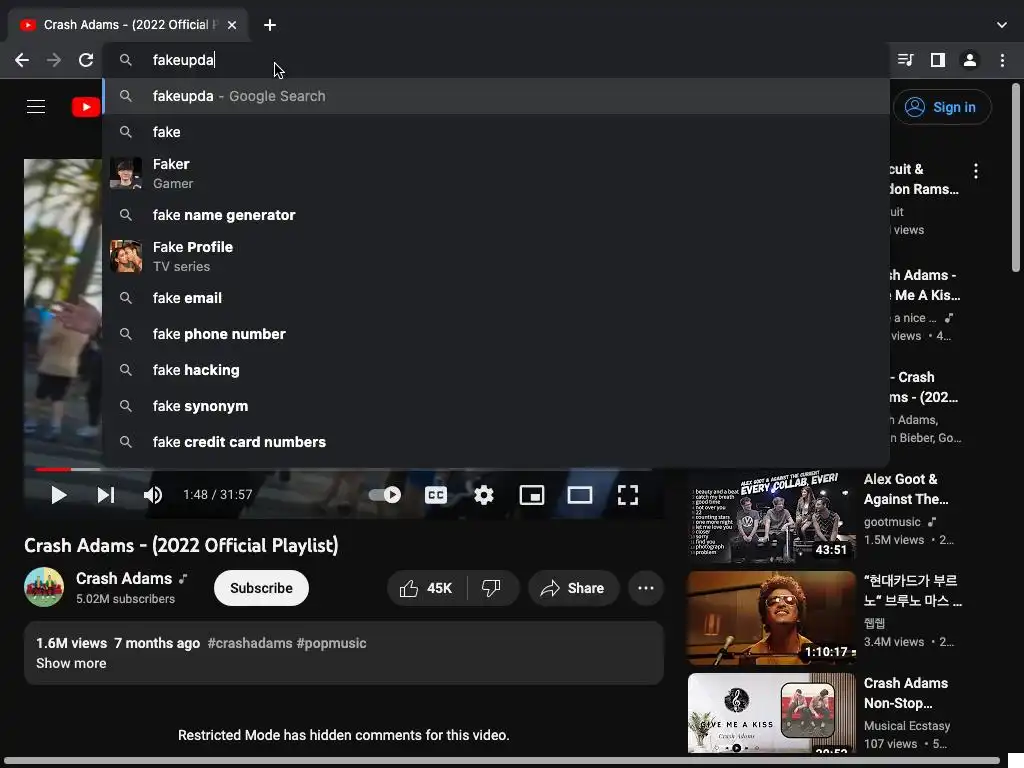This screenshot has height=768, width=1024.
Task: Click the #crashadams hashtag
Action: coord(249,643)
